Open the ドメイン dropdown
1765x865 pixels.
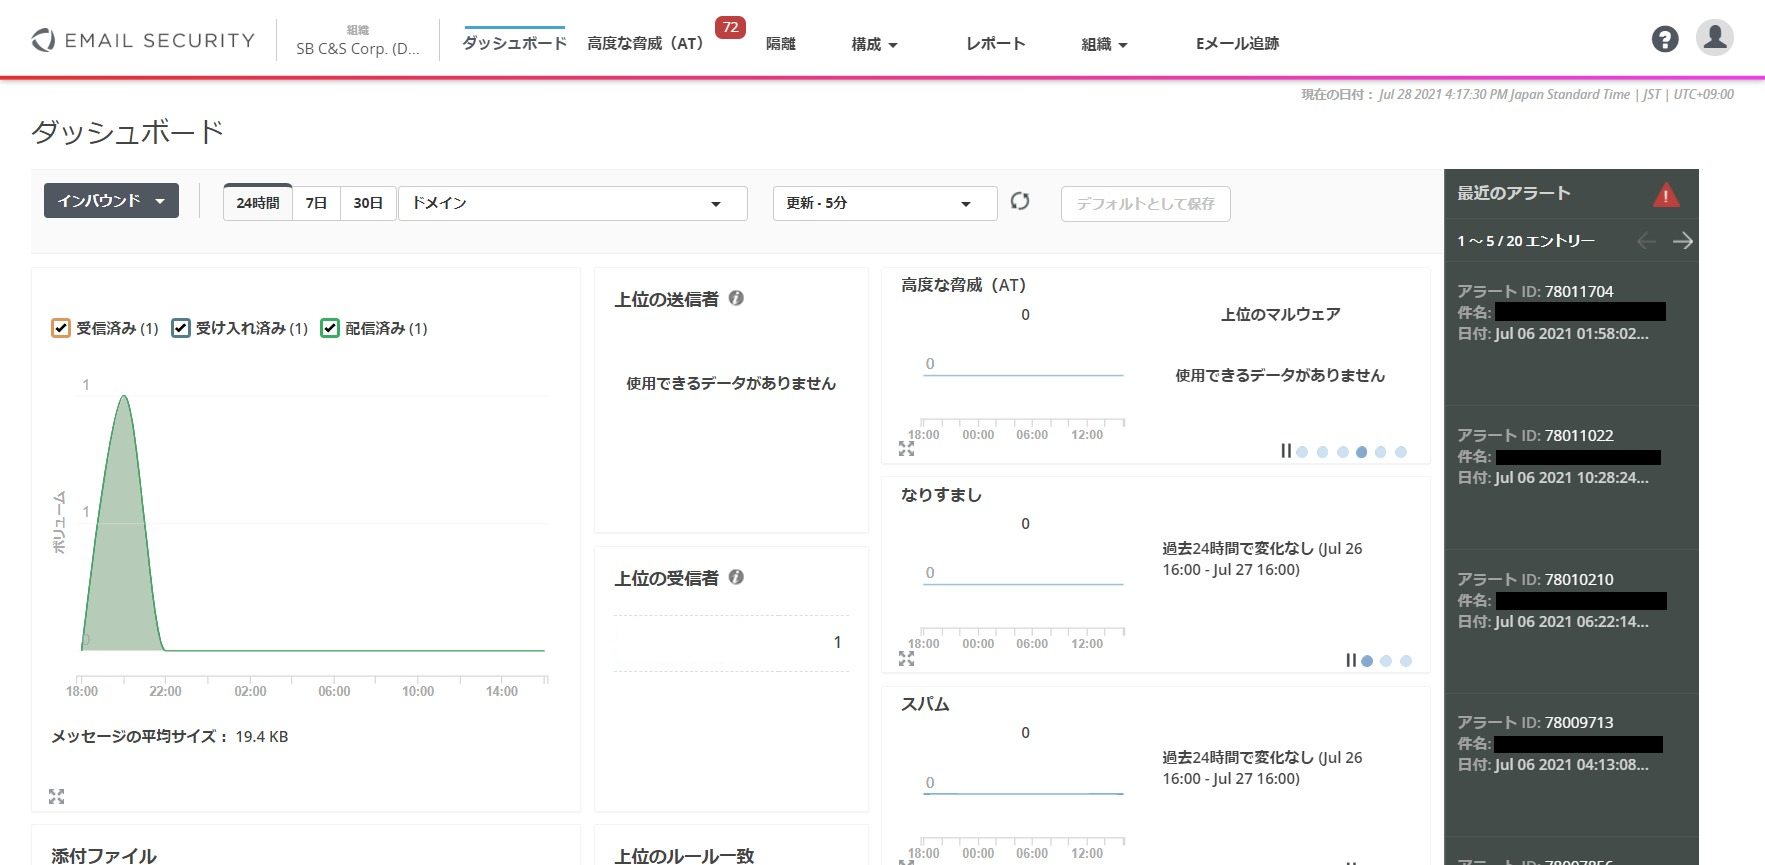click(573, 203)
